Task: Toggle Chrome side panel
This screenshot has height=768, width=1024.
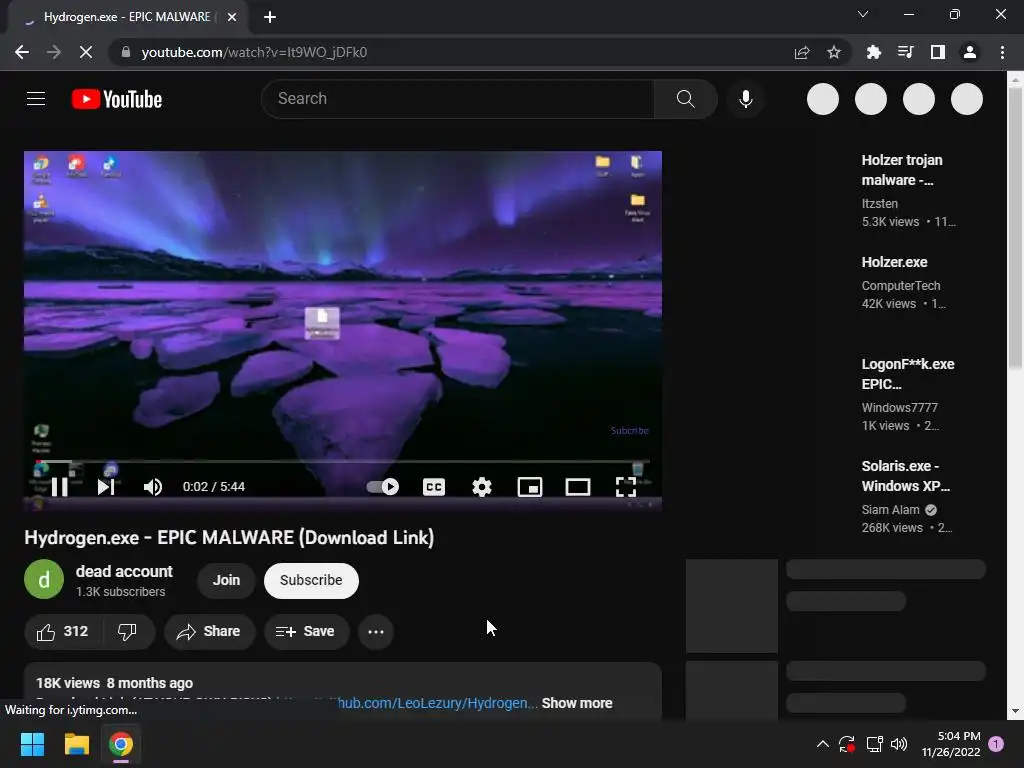Action: point(937,52)
